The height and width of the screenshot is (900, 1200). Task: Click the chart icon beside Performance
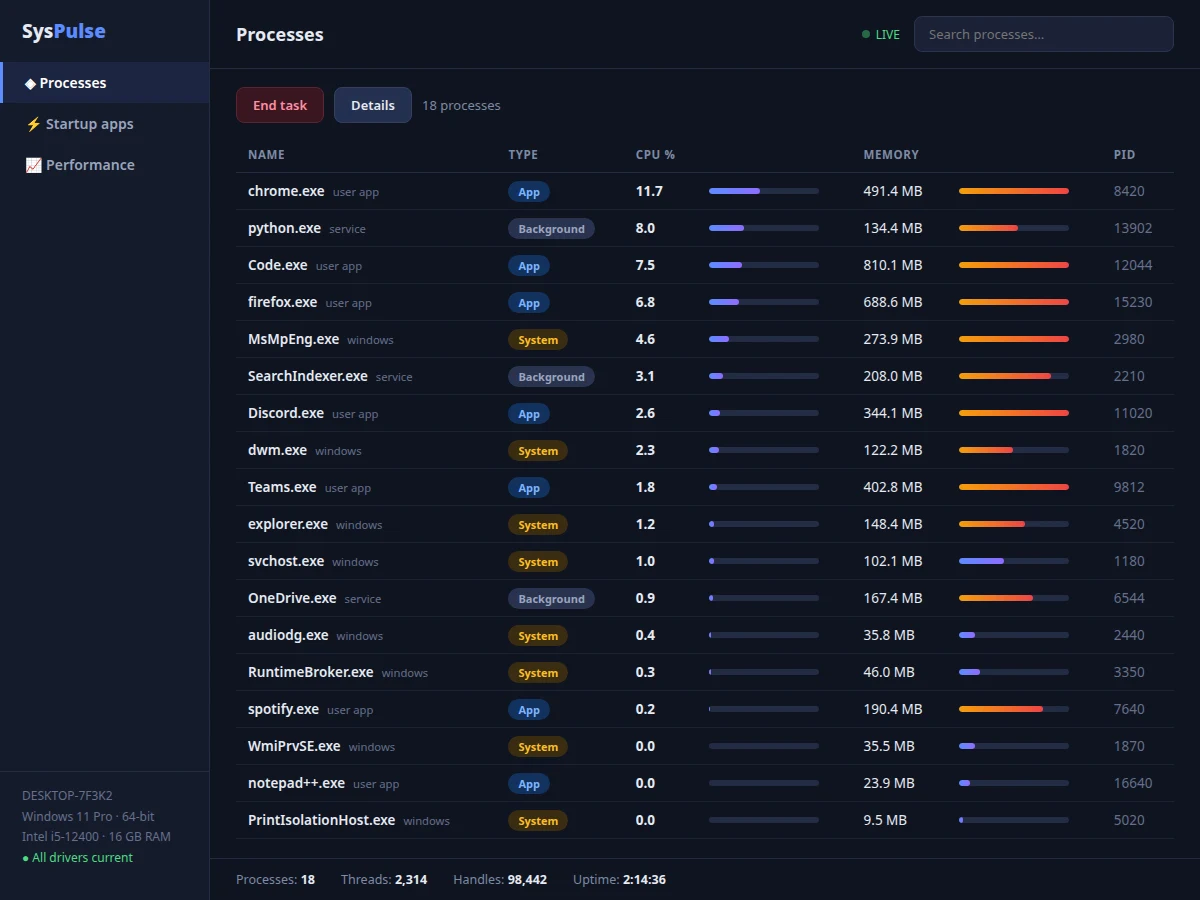click(x=33, y=165)
